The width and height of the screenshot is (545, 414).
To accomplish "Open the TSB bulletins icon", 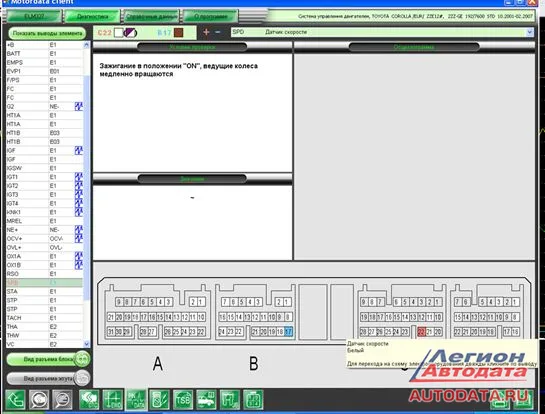I will click(x=183, y=400).
